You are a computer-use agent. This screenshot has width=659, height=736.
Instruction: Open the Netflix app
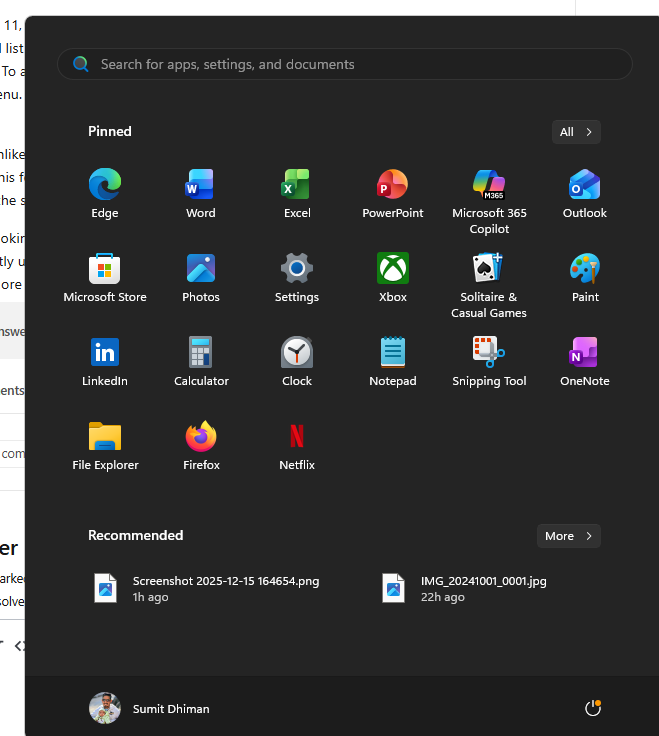point(297,446)
